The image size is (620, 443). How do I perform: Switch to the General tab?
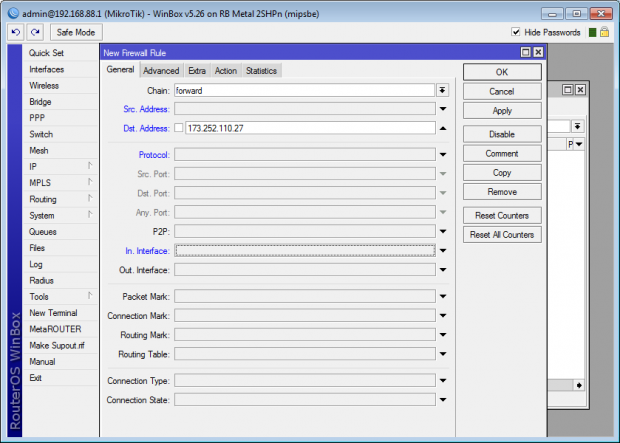pos(120,70)
